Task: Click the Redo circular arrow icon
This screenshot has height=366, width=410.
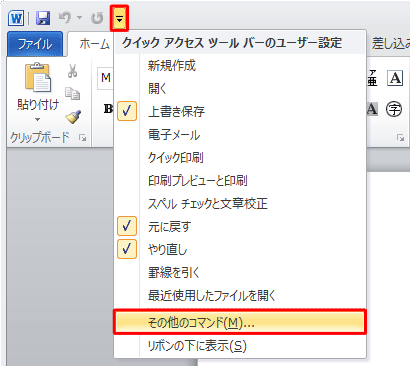Action: coord(97,18)
